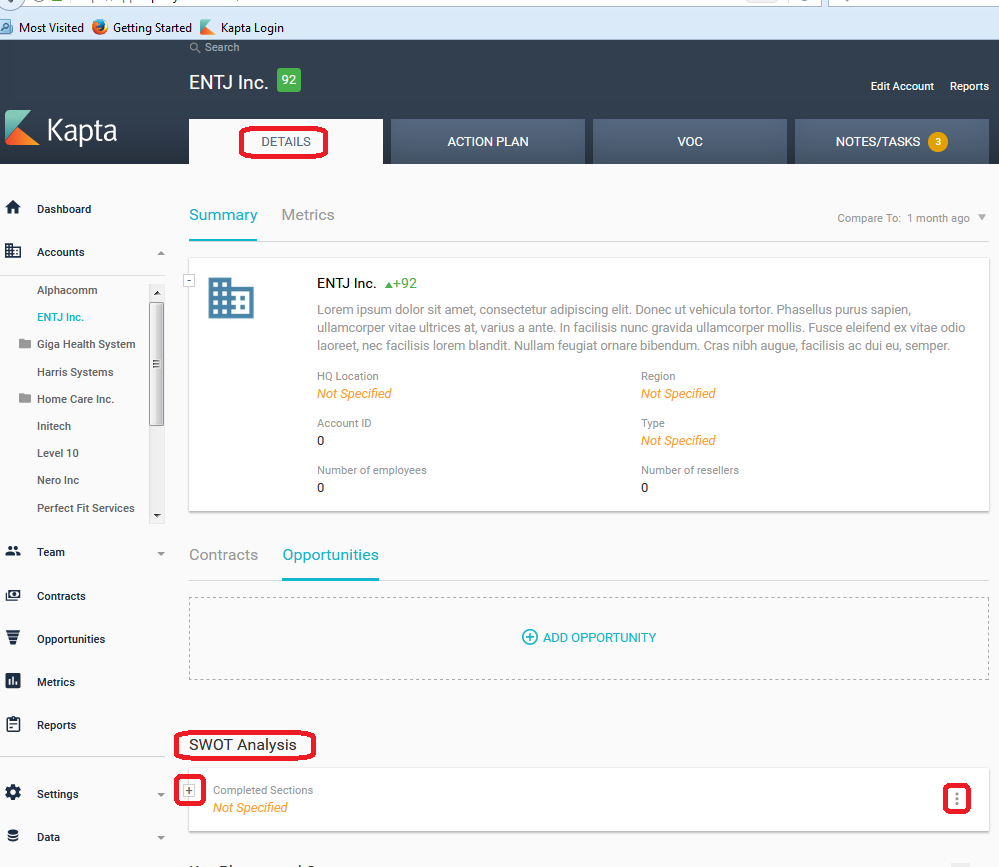
Task: Click the Edit Account link
Action: pyautogui.click(x=902, y=86)
